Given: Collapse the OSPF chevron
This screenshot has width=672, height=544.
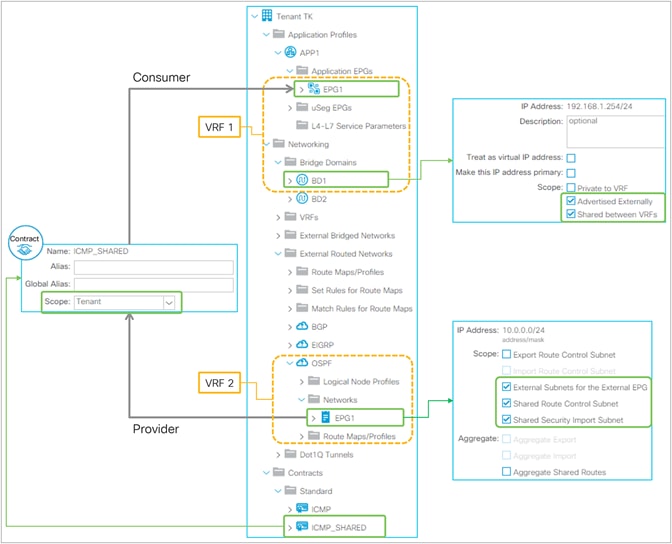Looking at the screenshot, I should [290, 363].
